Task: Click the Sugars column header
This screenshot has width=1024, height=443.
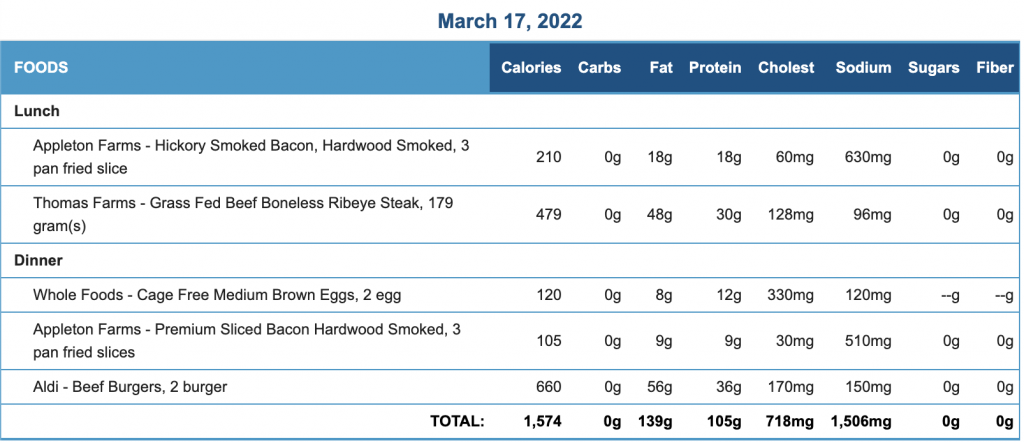Action: [934, 67]
